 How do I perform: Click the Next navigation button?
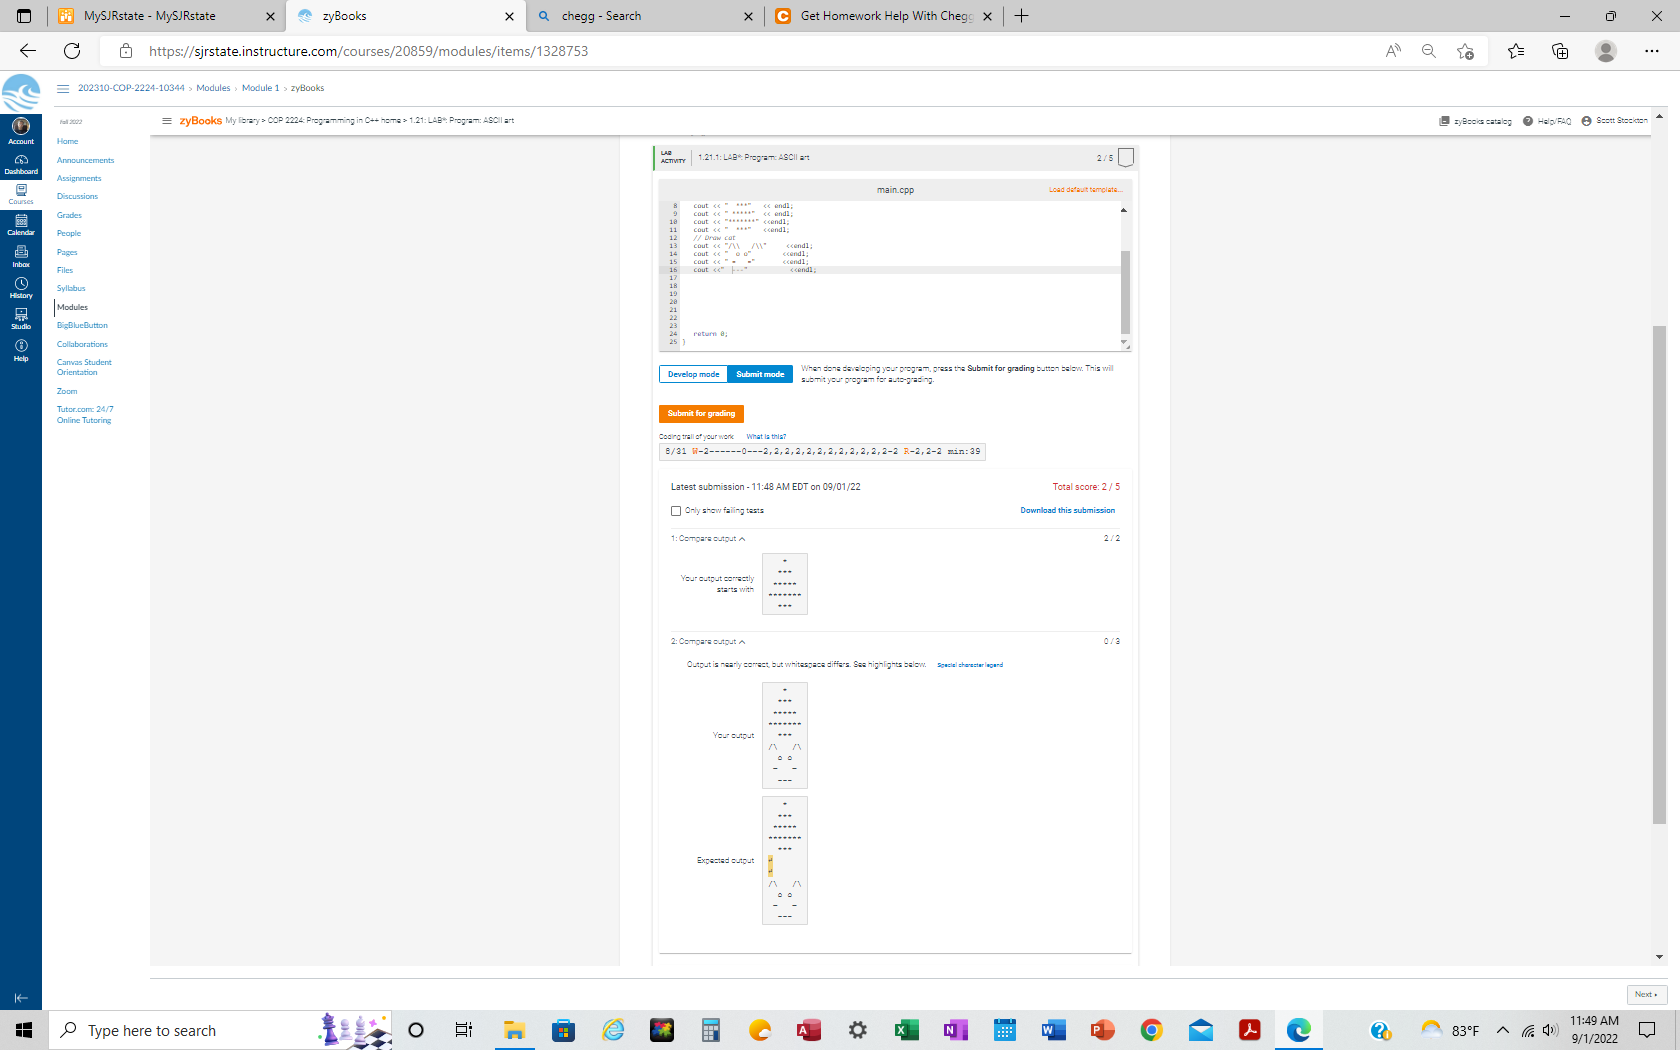point(1647,994)
